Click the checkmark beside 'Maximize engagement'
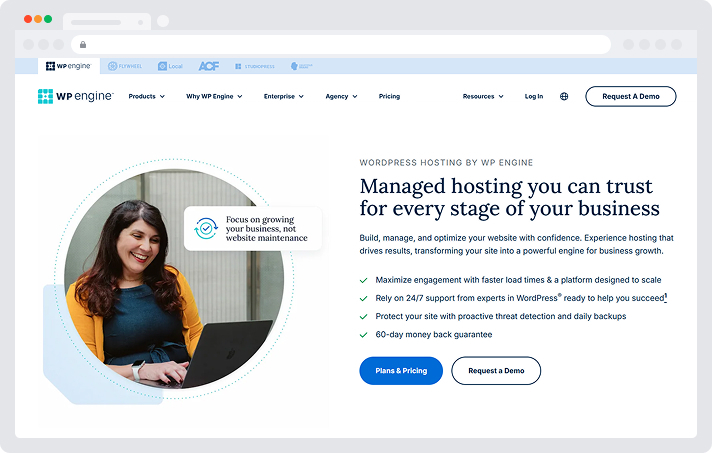The width and height of the screenshot is (712, 453). coord(363,281)
